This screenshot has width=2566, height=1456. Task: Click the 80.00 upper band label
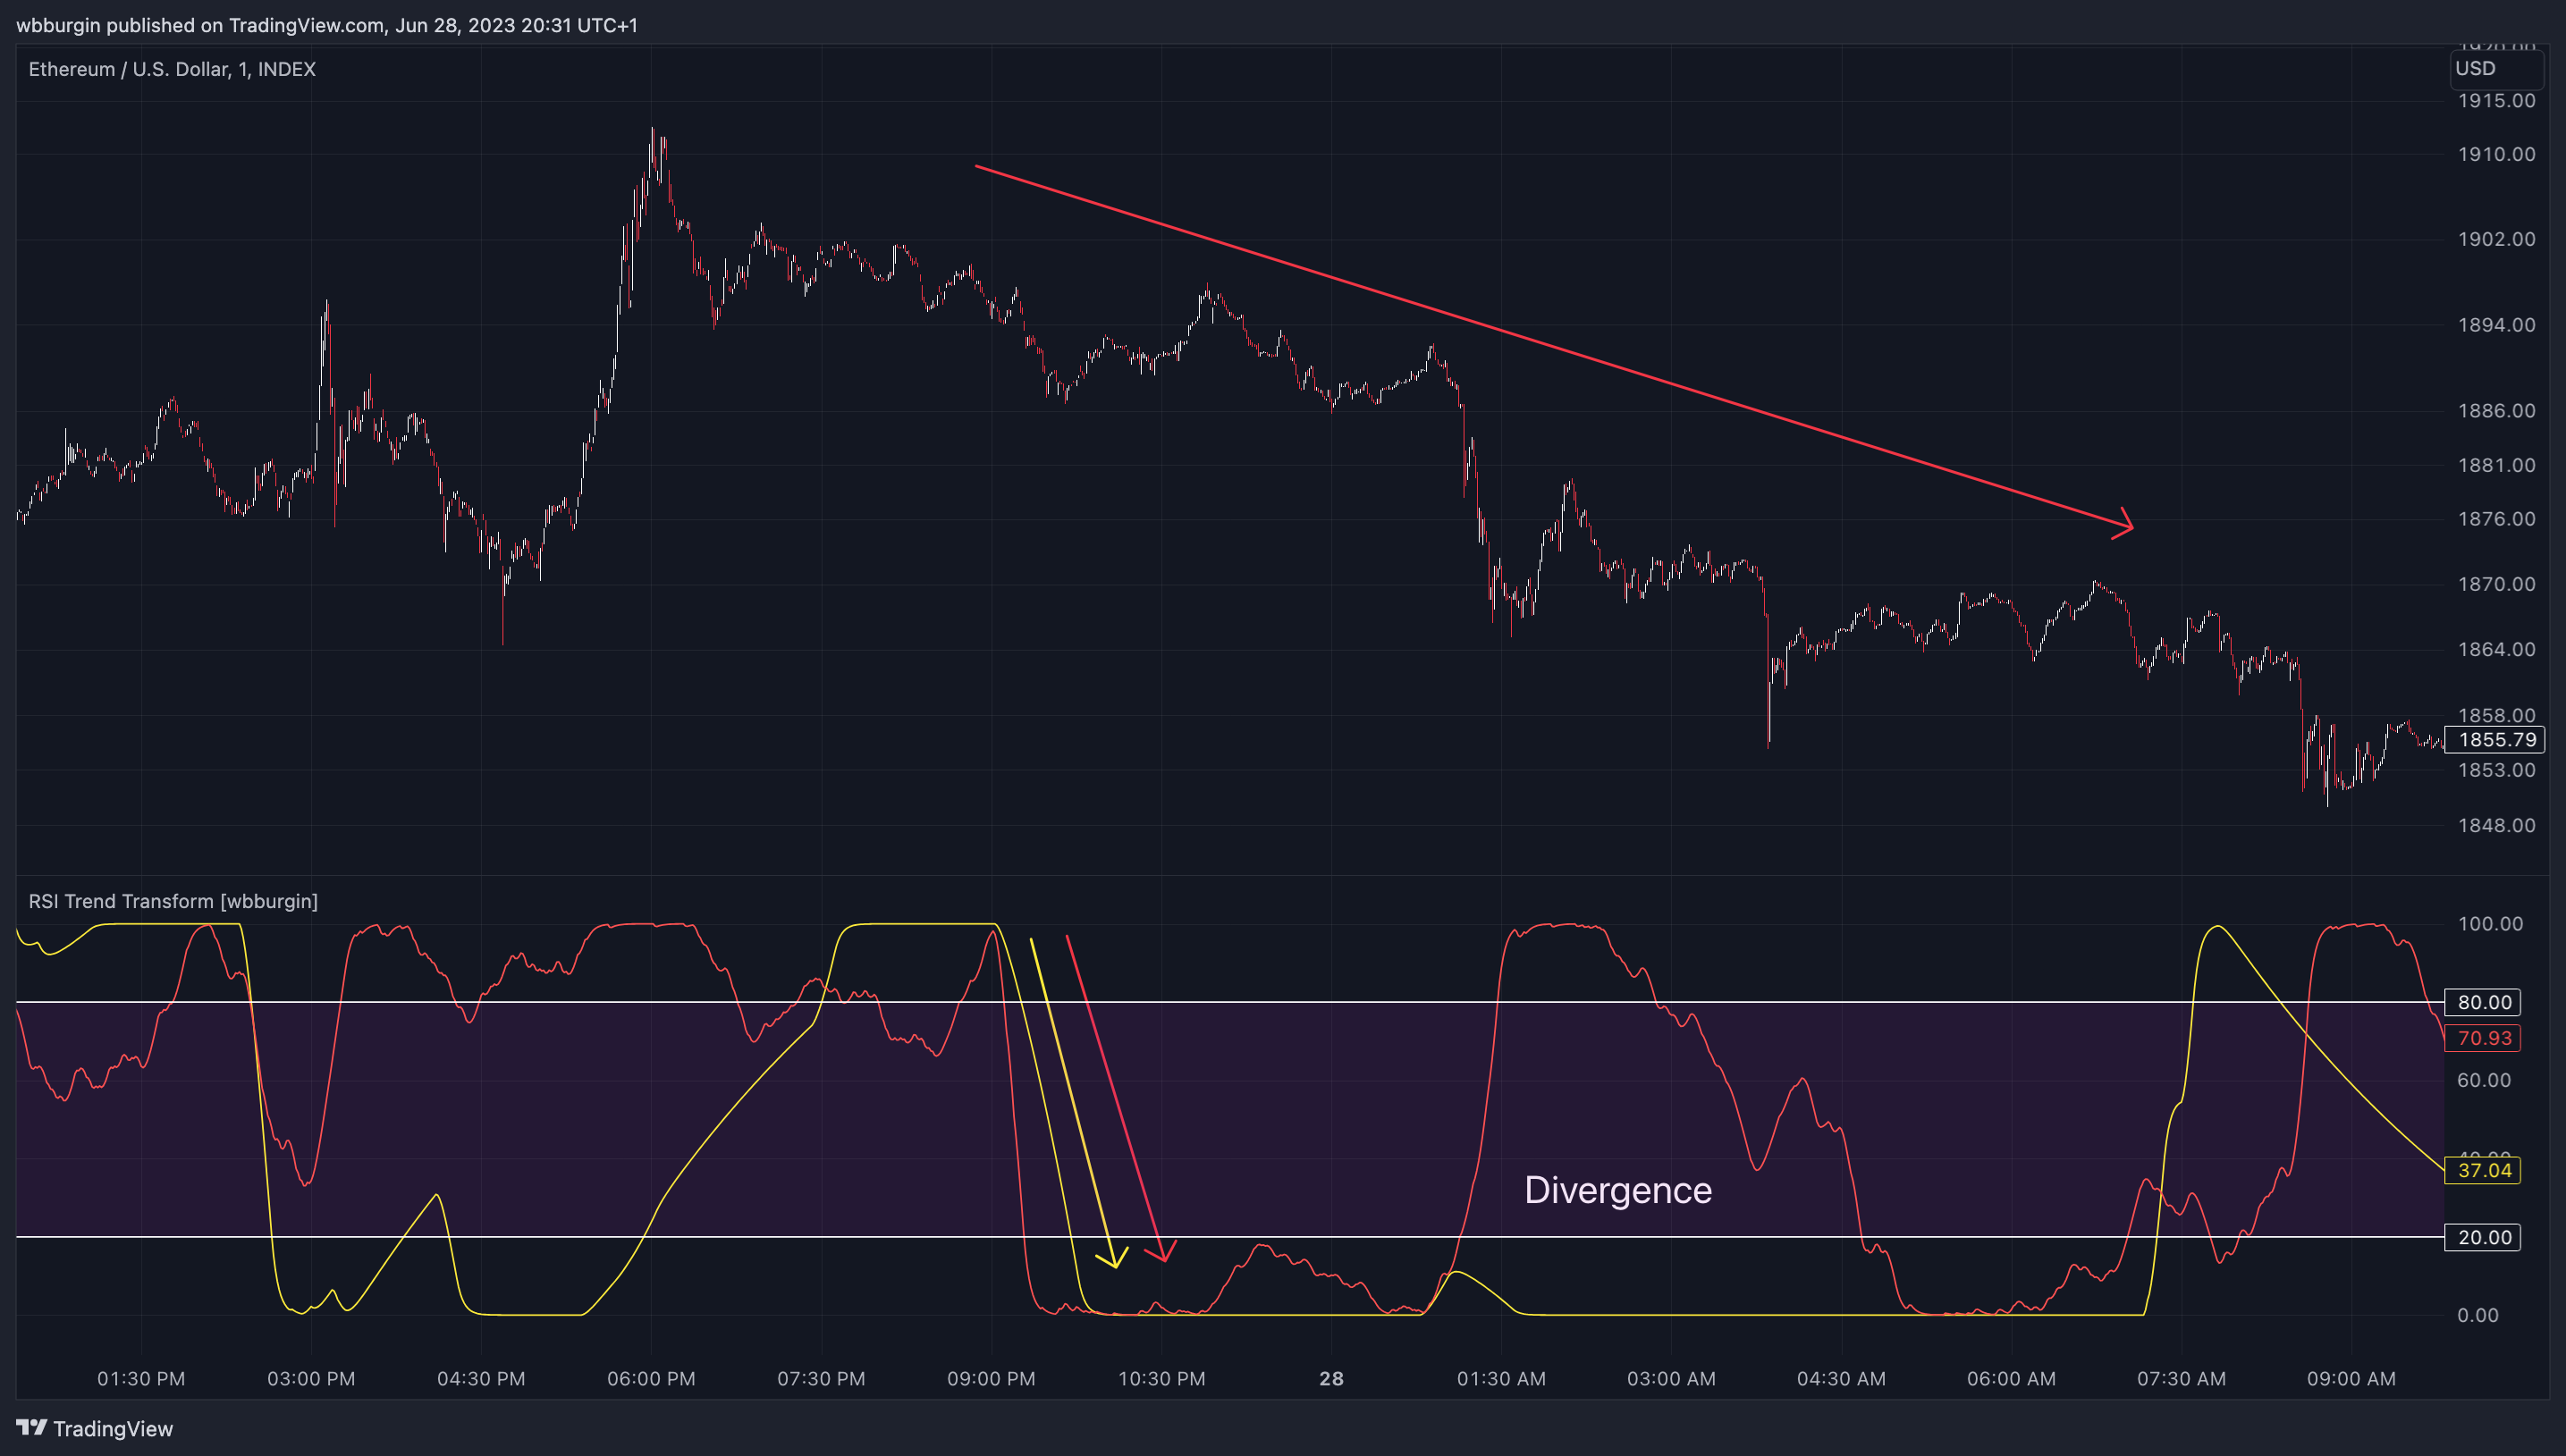2482,1002
